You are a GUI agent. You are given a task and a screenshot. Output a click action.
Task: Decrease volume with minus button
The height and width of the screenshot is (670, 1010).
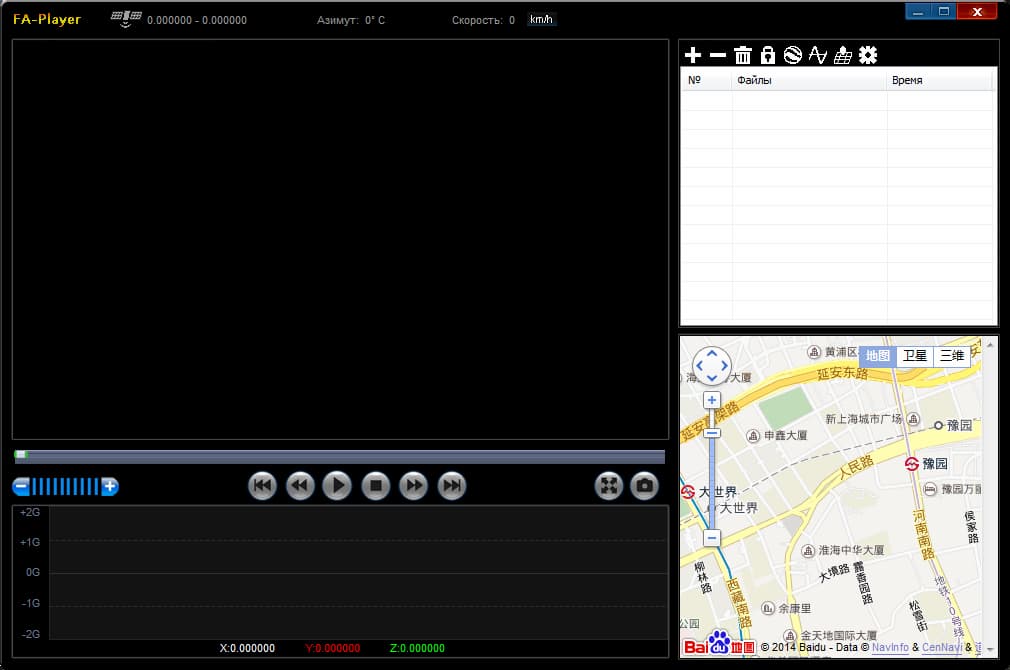(21, 486)
